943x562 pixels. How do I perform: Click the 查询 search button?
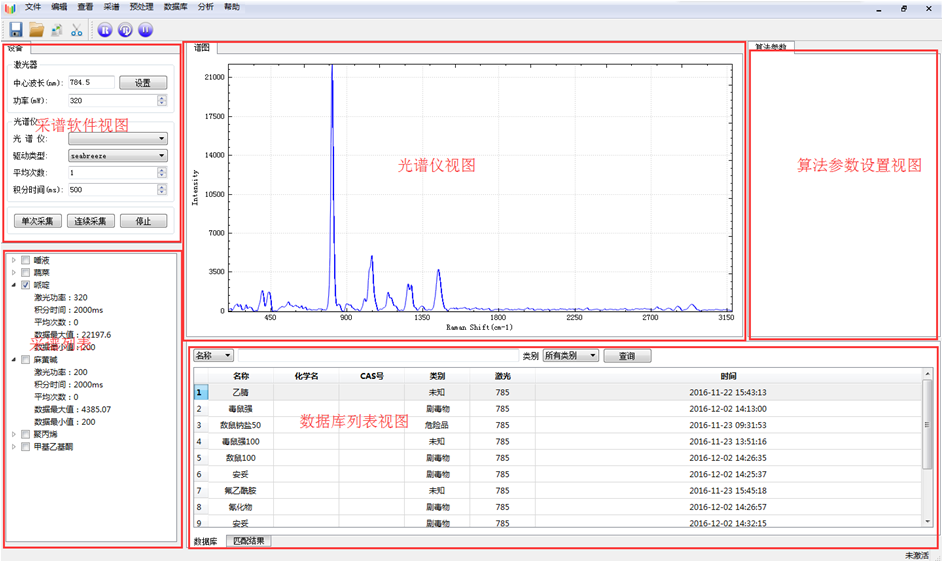click(x=627, y=356)
